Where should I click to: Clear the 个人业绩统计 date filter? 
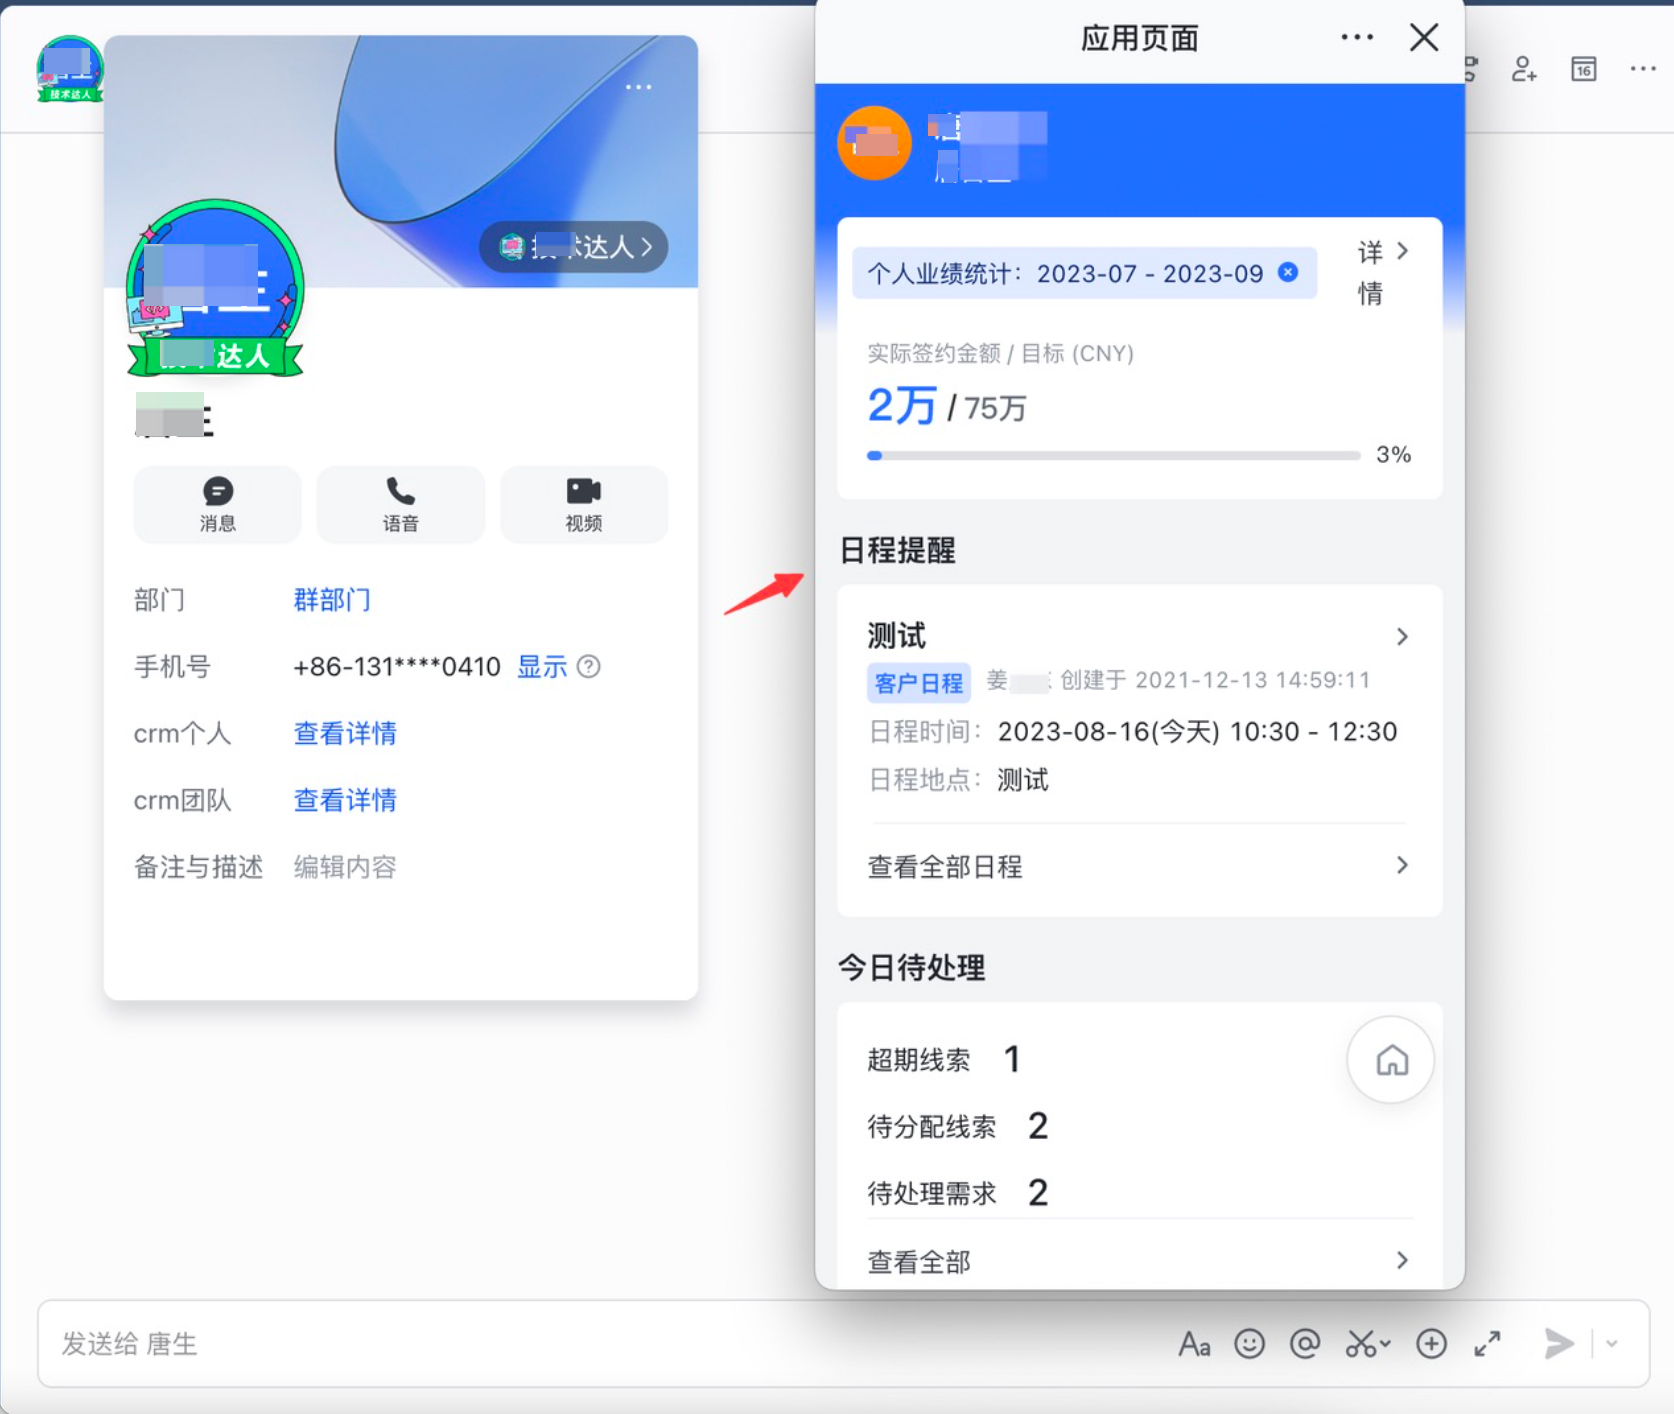point(1288,272)
